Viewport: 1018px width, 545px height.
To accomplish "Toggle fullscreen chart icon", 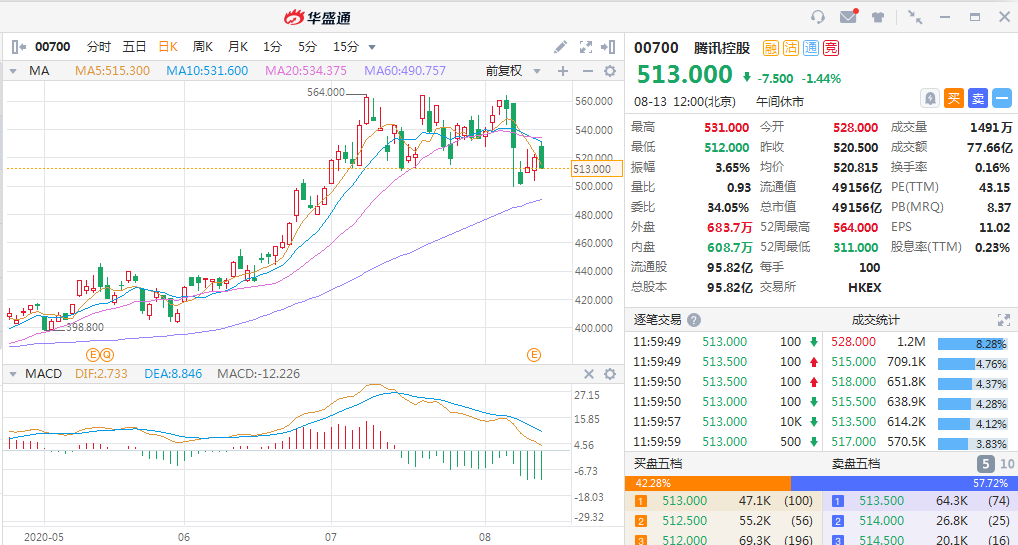I will click(x=586, y=47).
